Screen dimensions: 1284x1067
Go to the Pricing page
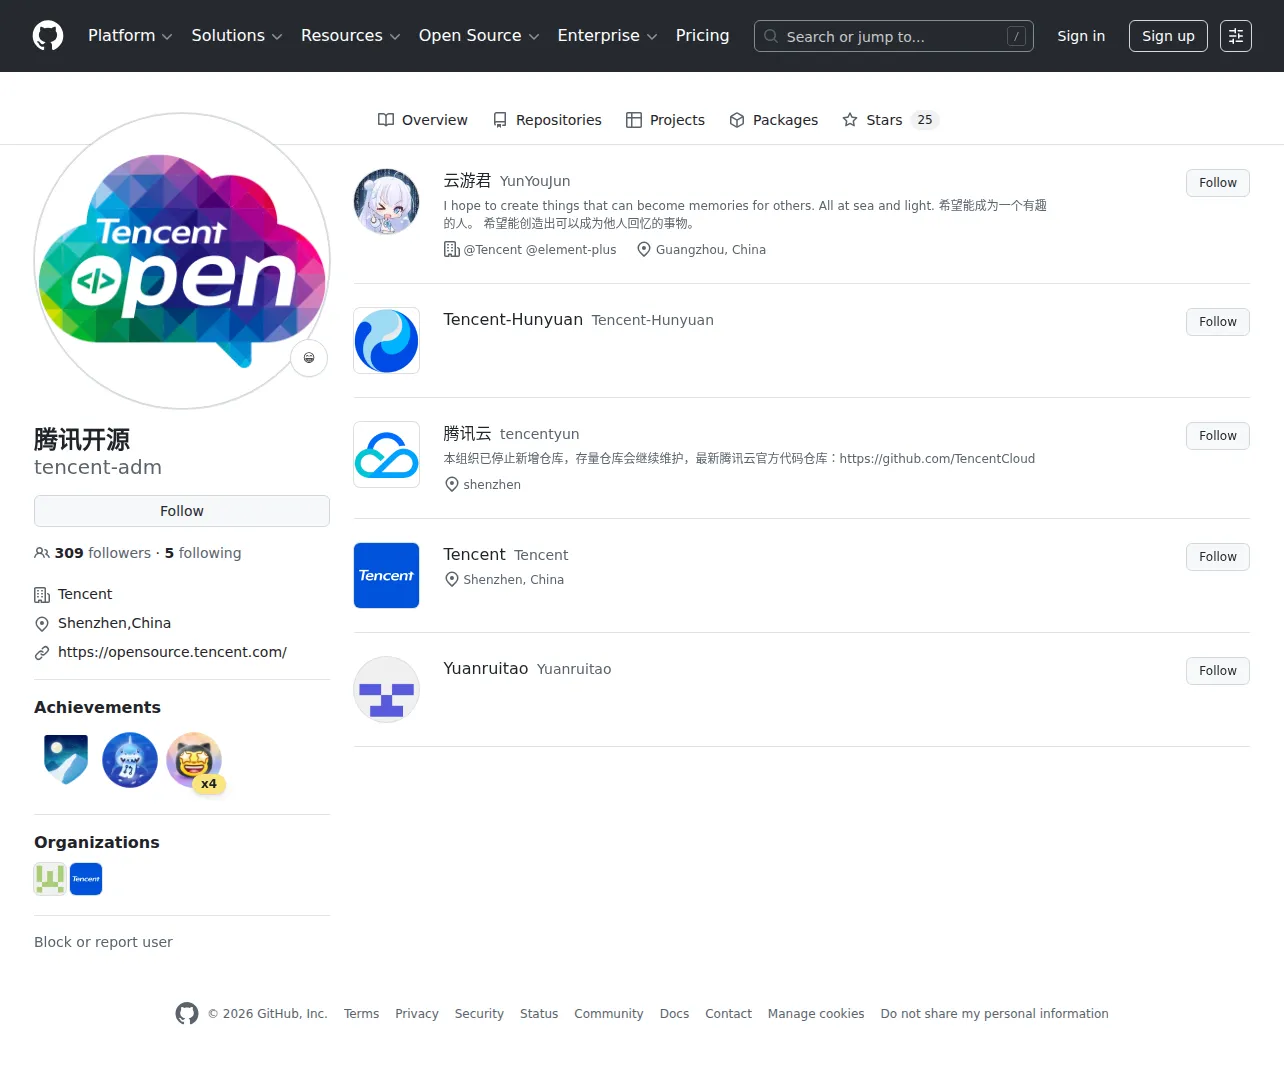[702, 36]
